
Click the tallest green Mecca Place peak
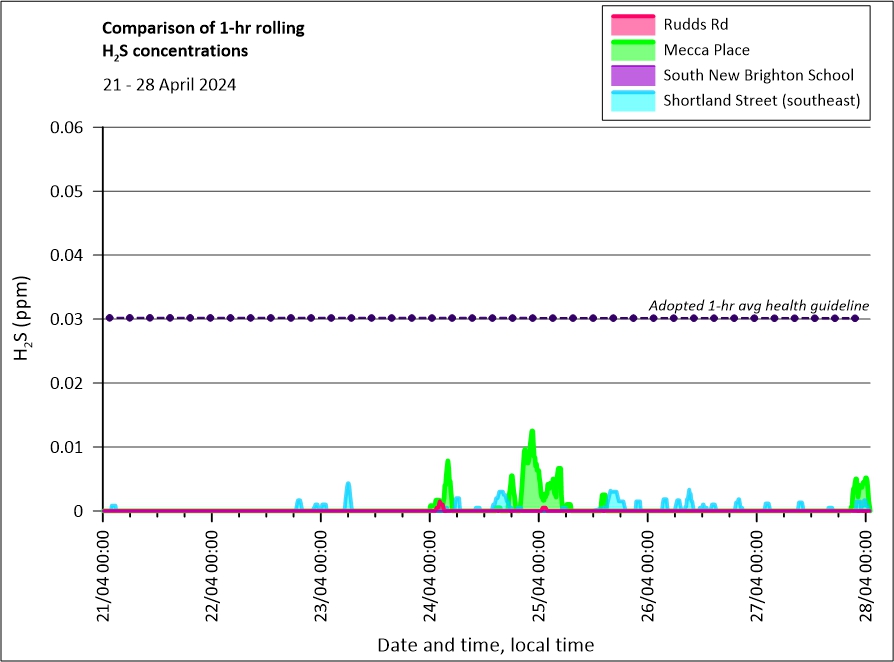532,432
